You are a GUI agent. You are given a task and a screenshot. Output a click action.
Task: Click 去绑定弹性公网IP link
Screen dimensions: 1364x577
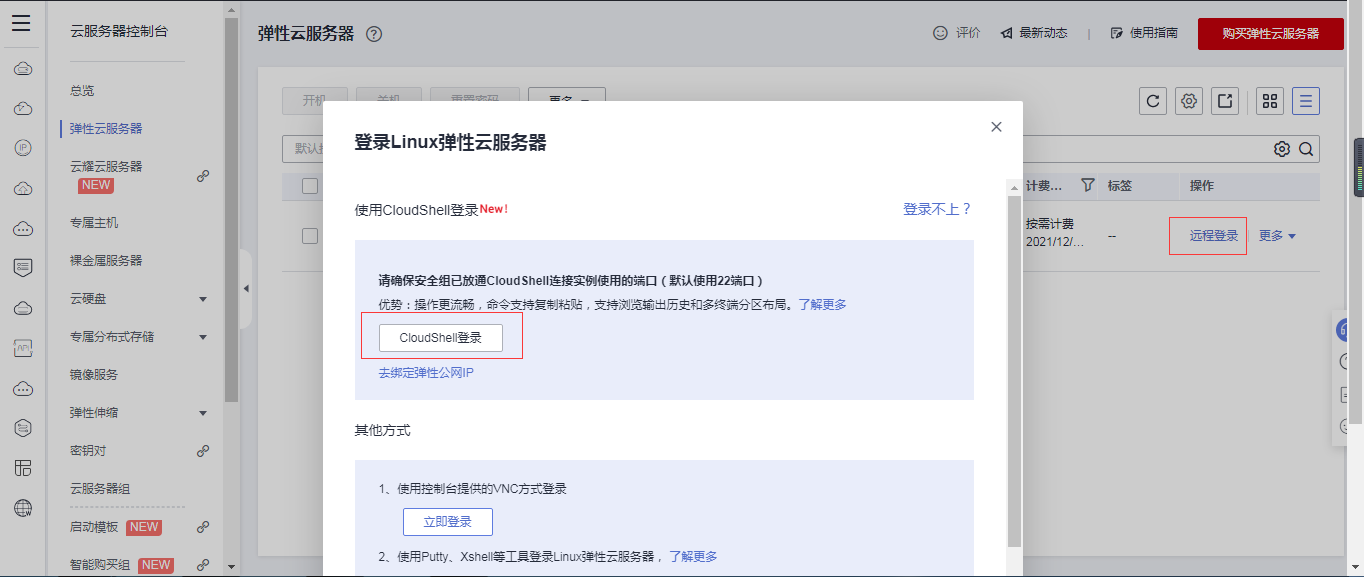(426, 373)
